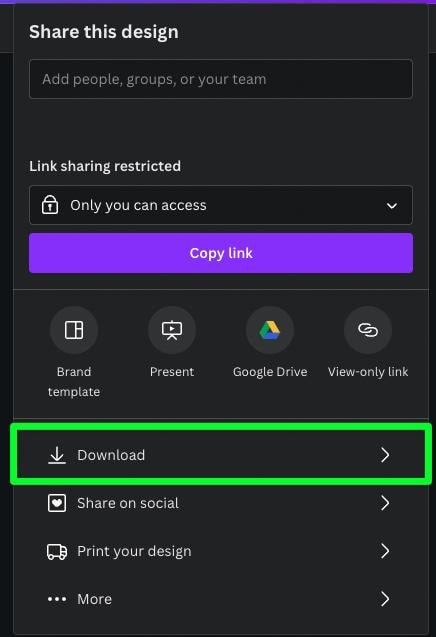Expand Download row chevron
This screenshot has height=637, width=436.
coord(385,455)
